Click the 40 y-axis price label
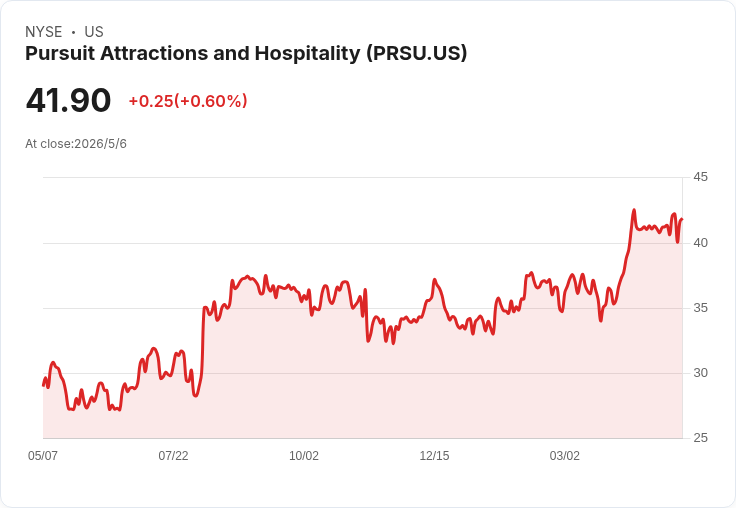 pos(700,243)
